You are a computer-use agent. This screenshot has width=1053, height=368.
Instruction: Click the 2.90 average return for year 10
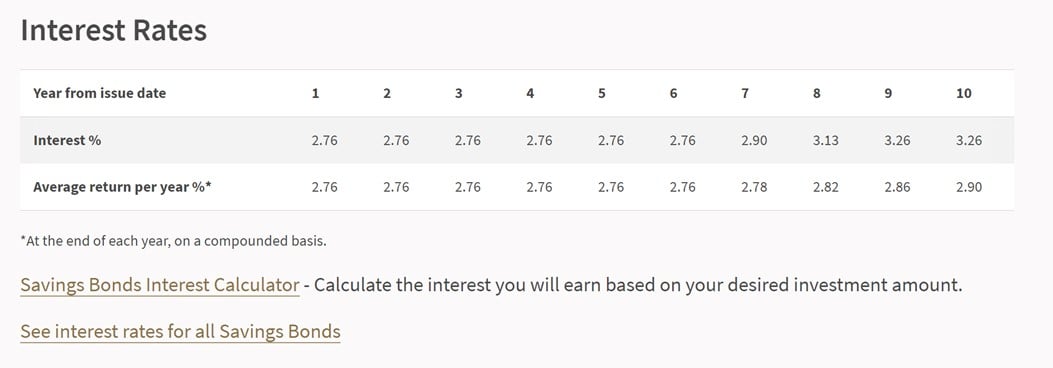coord(969,187)
